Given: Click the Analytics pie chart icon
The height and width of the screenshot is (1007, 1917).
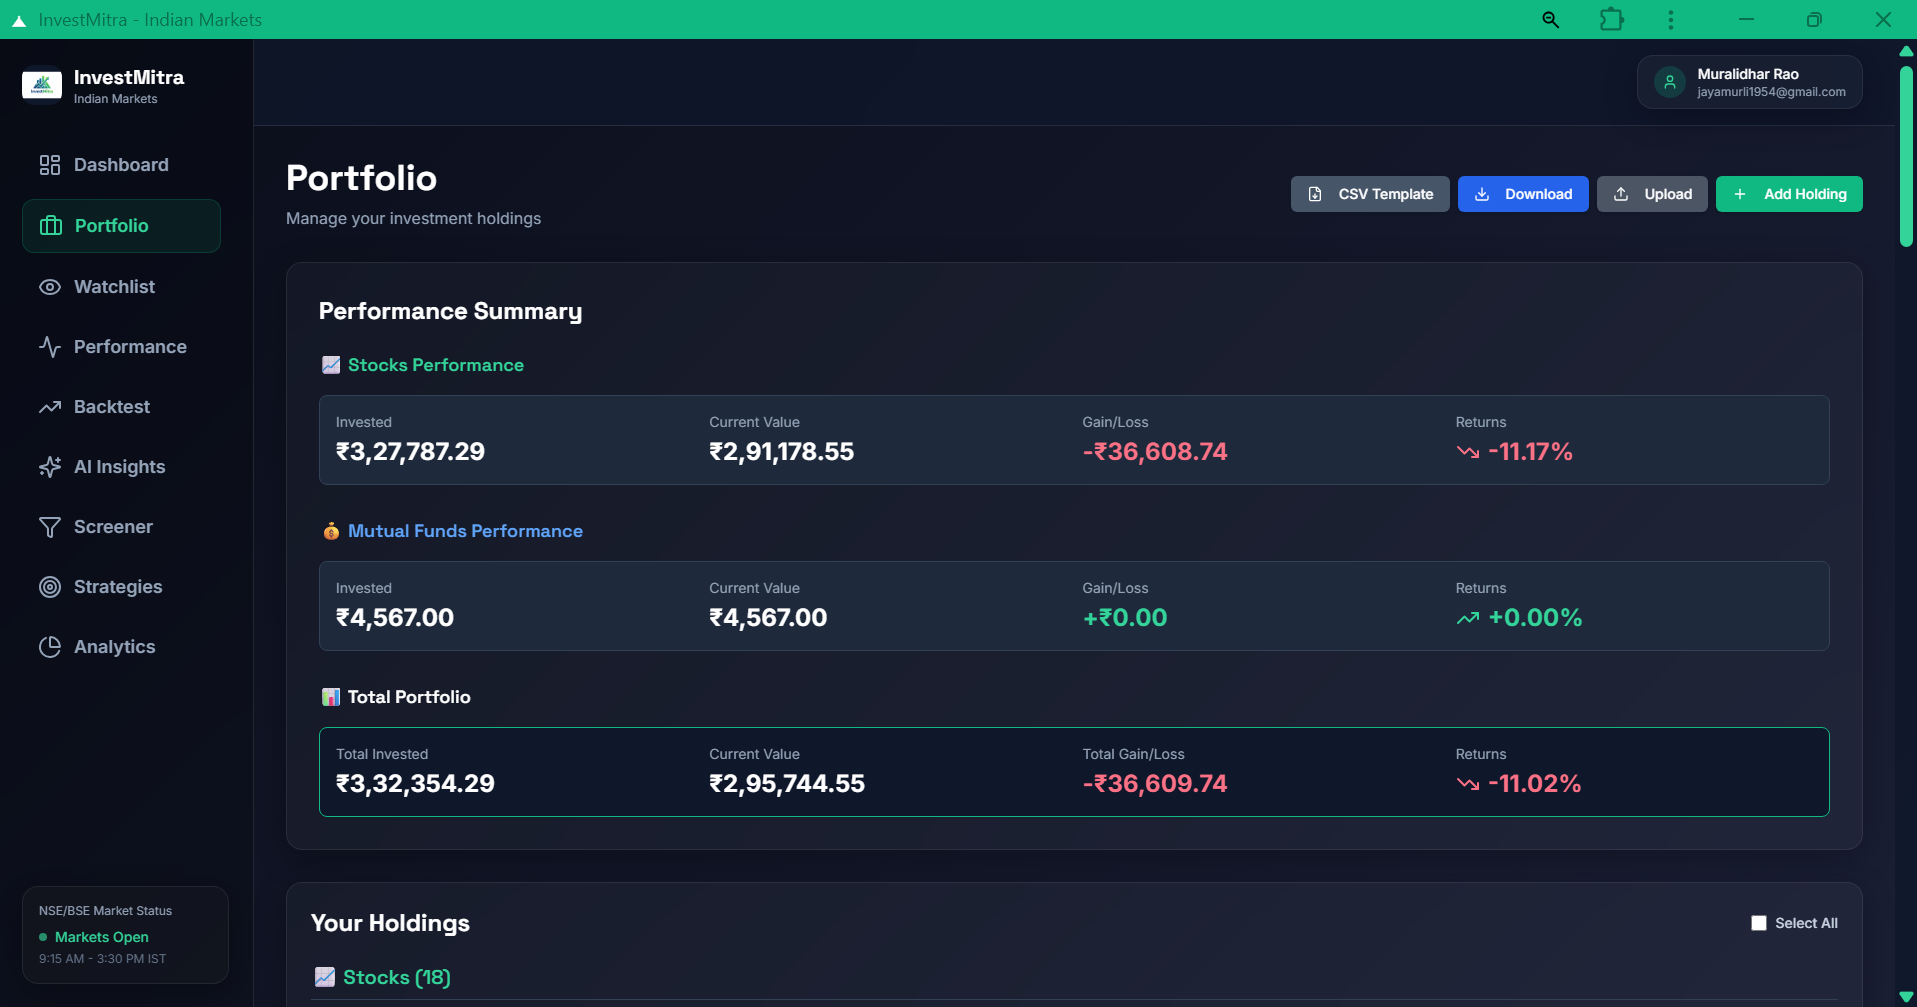Looking at the screenshot, I should pyautogui.click(x=50, y=647).
